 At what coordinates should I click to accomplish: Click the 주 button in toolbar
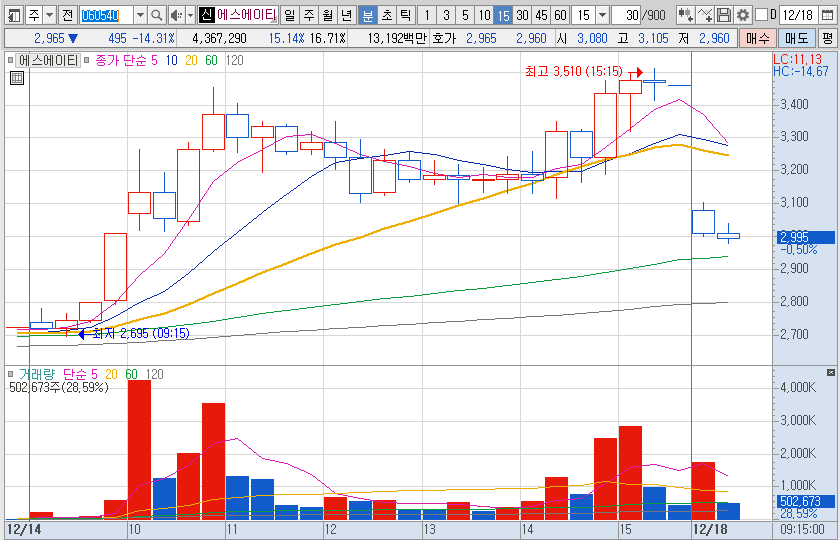pyautogui.click(x=34, y=15)
